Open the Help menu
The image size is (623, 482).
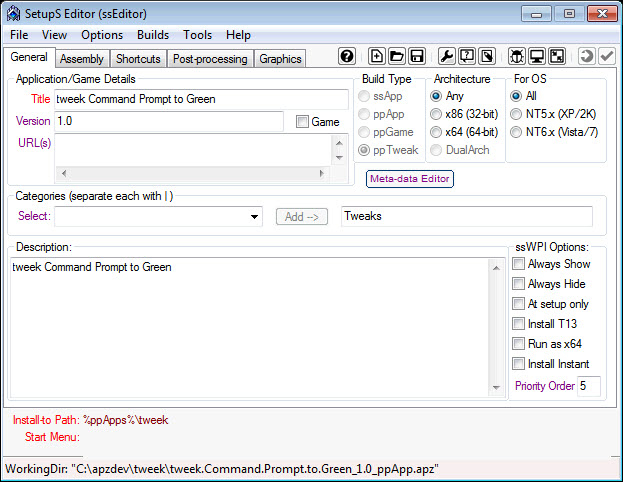point(238,35)
